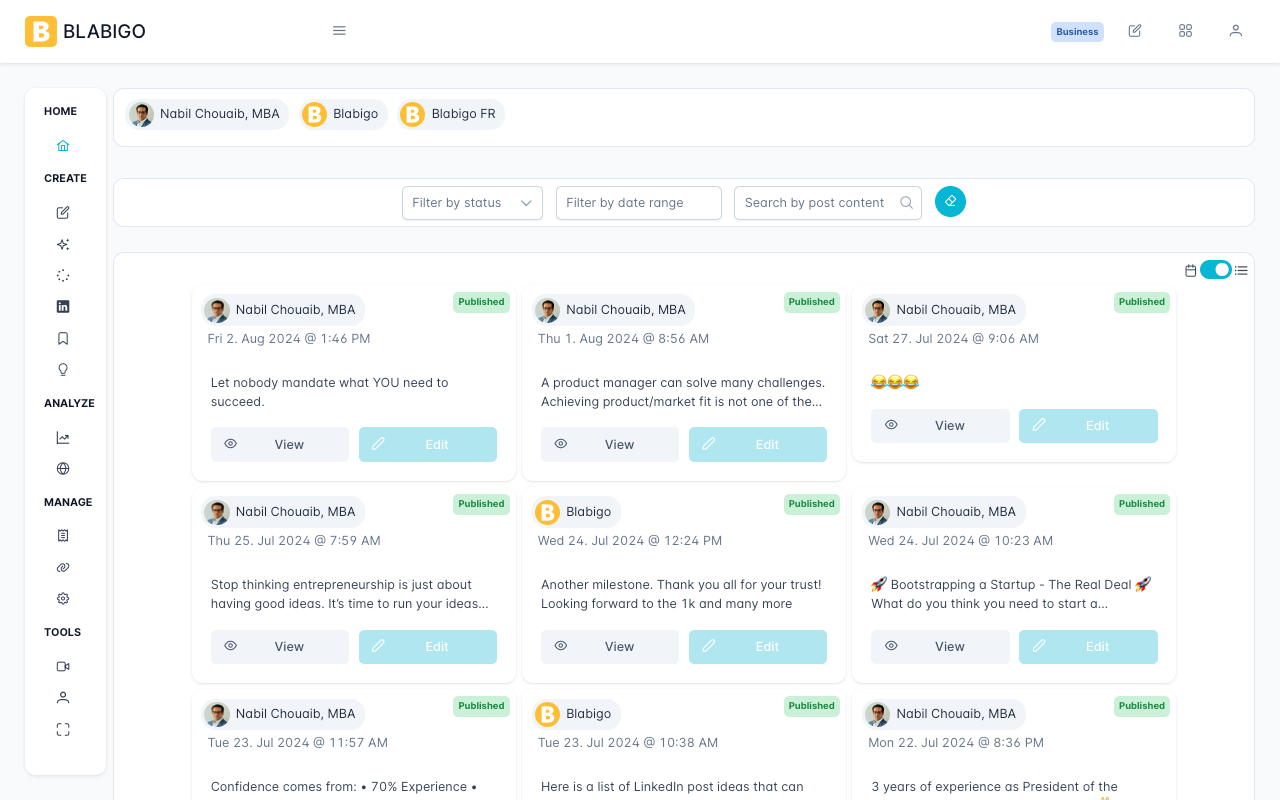Click the "Tue 23. Jul 2024 @ 11:57 AM" date

click(x=298, y=743)
